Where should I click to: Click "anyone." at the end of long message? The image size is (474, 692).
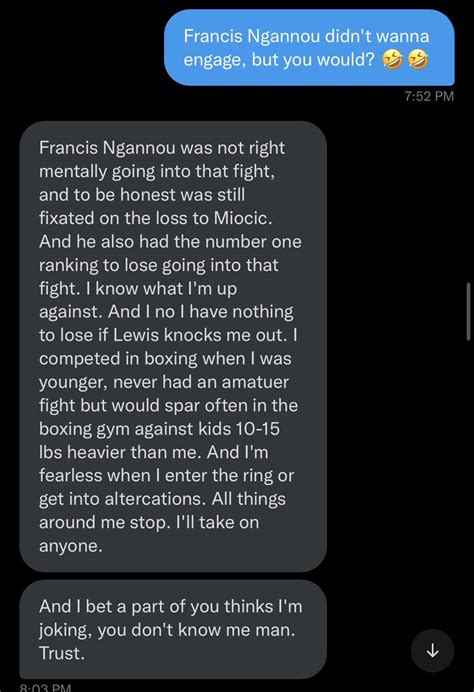coord(71,546)
